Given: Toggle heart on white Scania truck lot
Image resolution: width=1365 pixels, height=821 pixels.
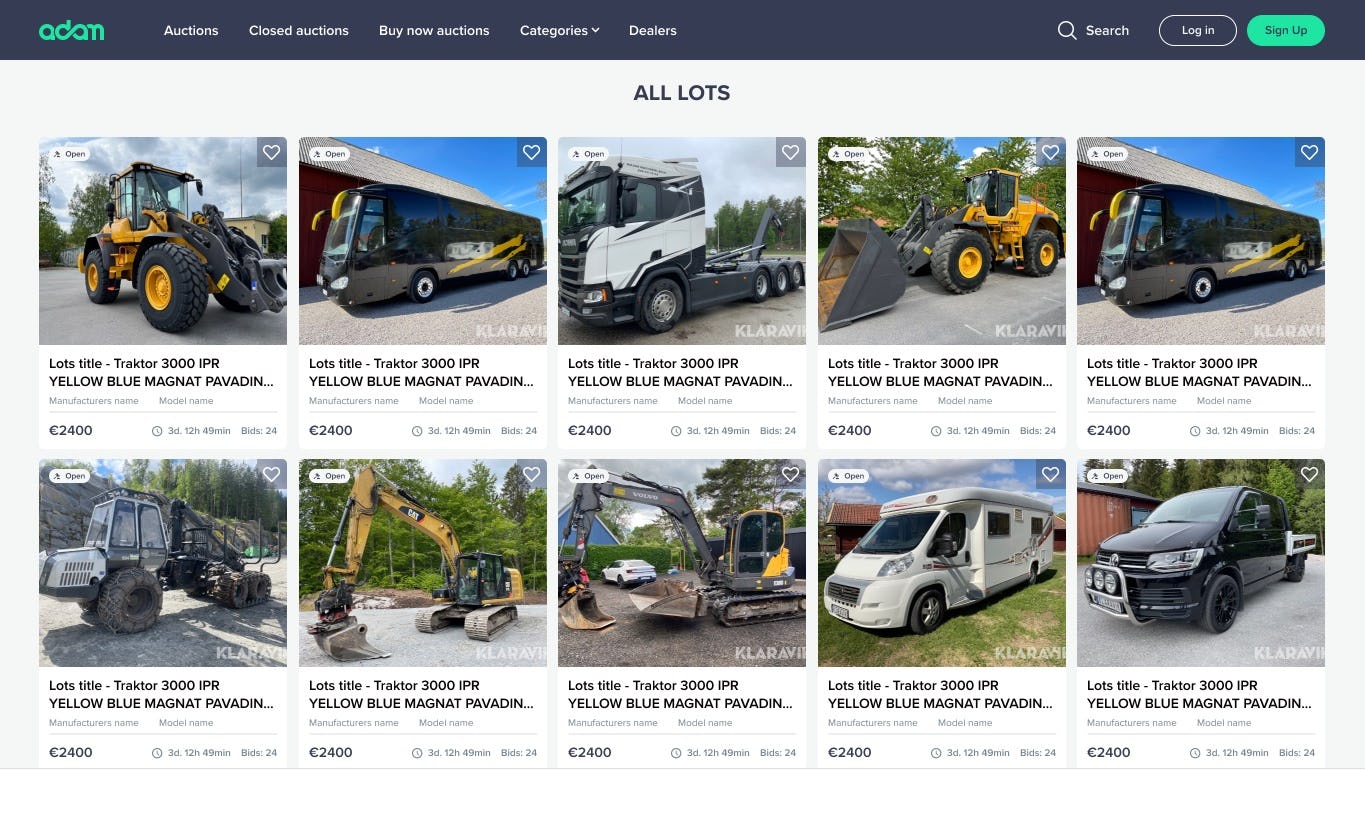Looking at the screenshot, I should tap(791, 152).
